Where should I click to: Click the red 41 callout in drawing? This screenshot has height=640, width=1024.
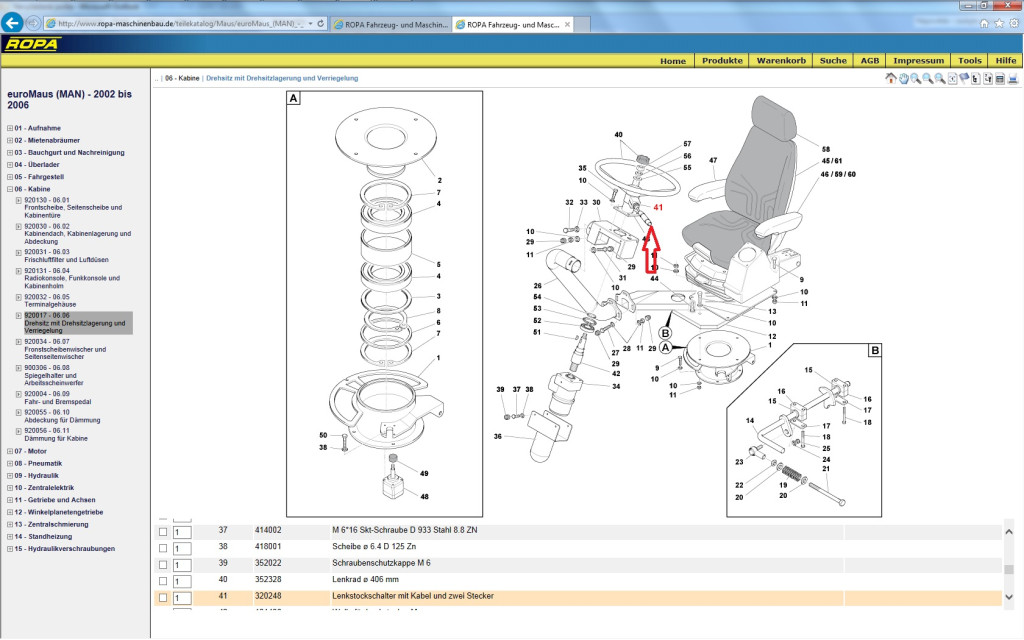tap(658, 208)
